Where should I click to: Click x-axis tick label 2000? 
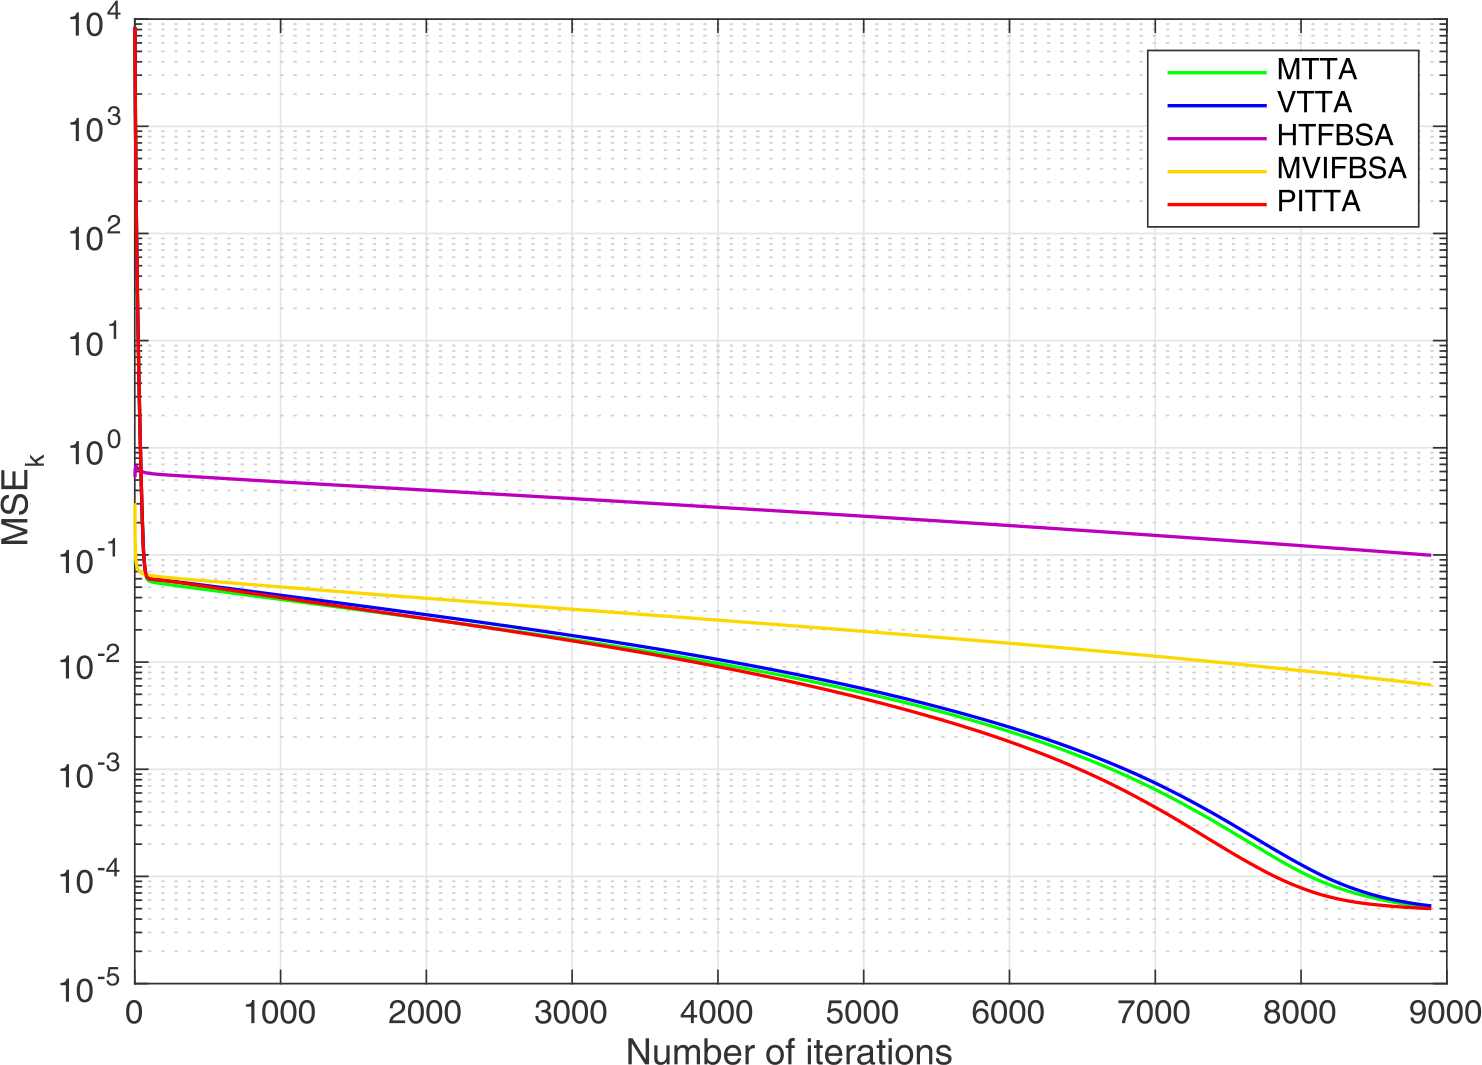pos(426,1012)
